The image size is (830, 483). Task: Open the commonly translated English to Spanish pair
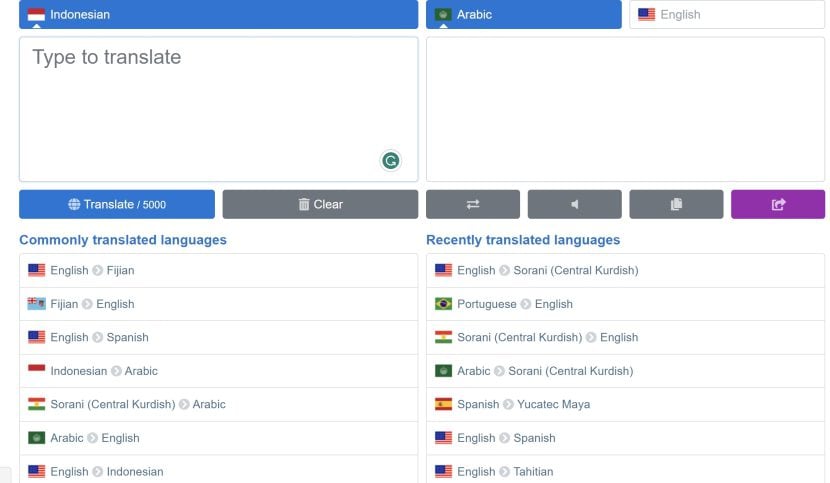(x=218, y=337)
